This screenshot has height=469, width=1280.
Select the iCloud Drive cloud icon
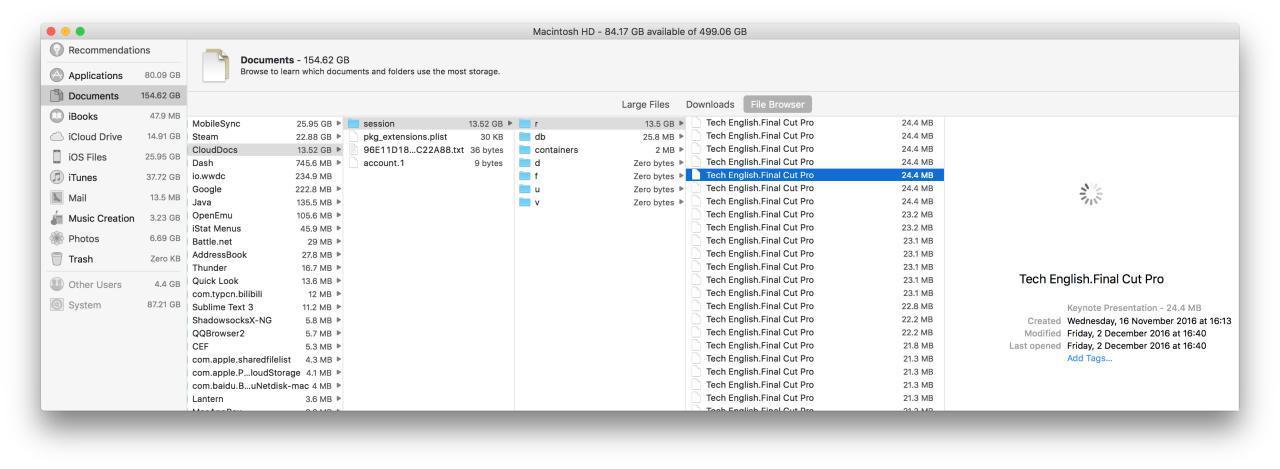point(56,137)
